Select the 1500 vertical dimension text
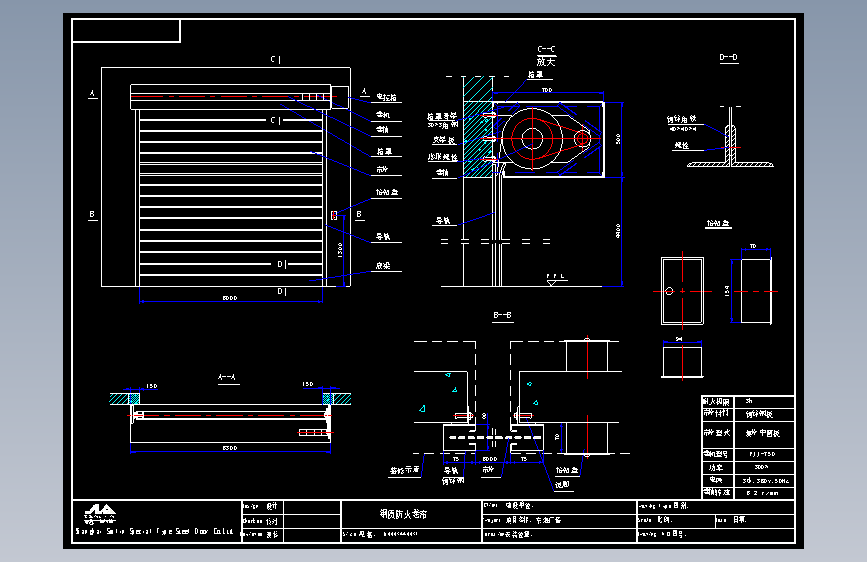The image size is (867, 562). 340,249
